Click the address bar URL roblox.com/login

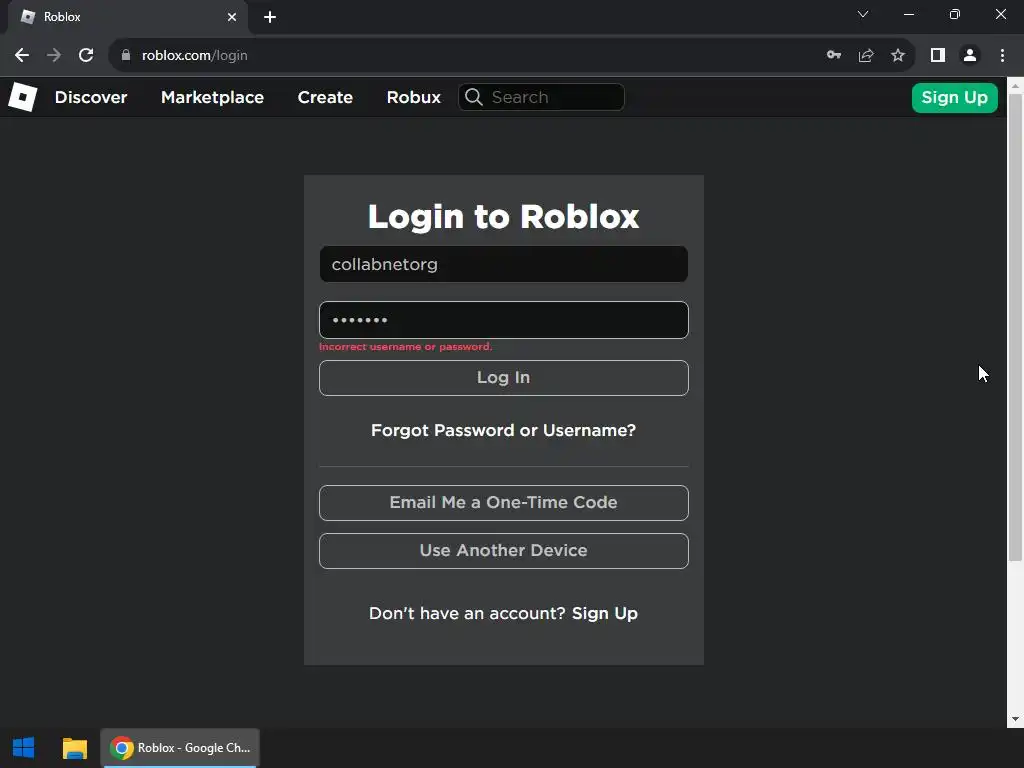(195, 56)
